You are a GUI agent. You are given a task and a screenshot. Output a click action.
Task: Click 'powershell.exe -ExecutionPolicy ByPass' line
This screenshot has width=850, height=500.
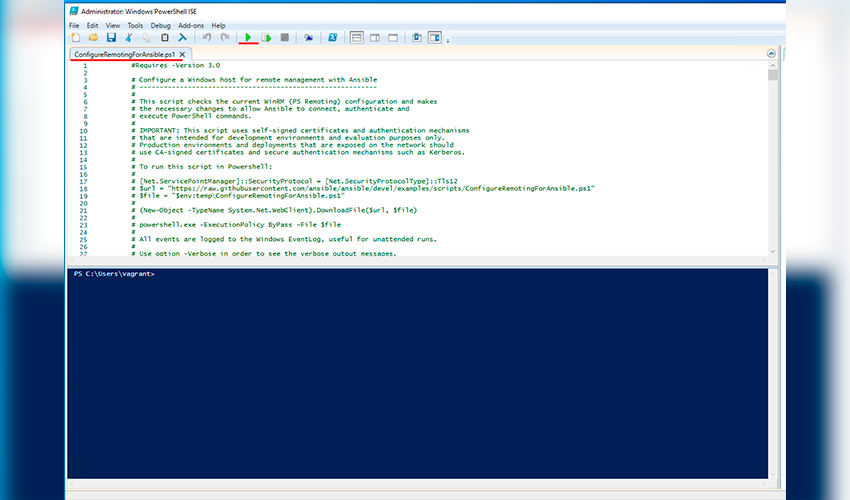click(236, 225)
